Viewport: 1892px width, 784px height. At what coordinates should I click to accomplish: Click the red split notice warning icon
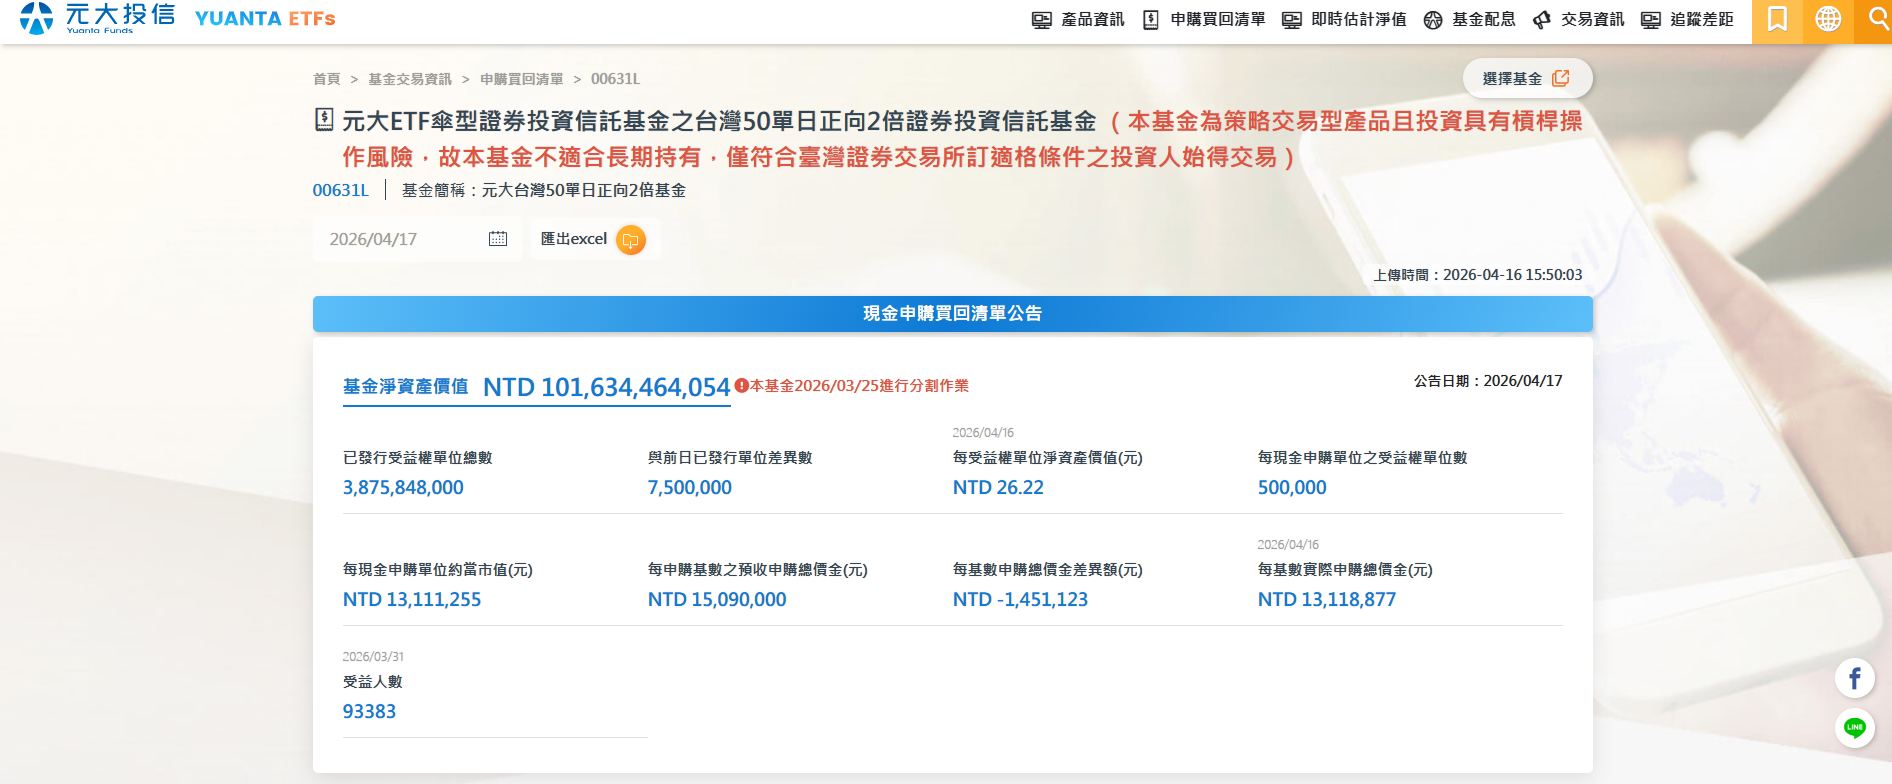pyautogui.click(x=741, y=386)
